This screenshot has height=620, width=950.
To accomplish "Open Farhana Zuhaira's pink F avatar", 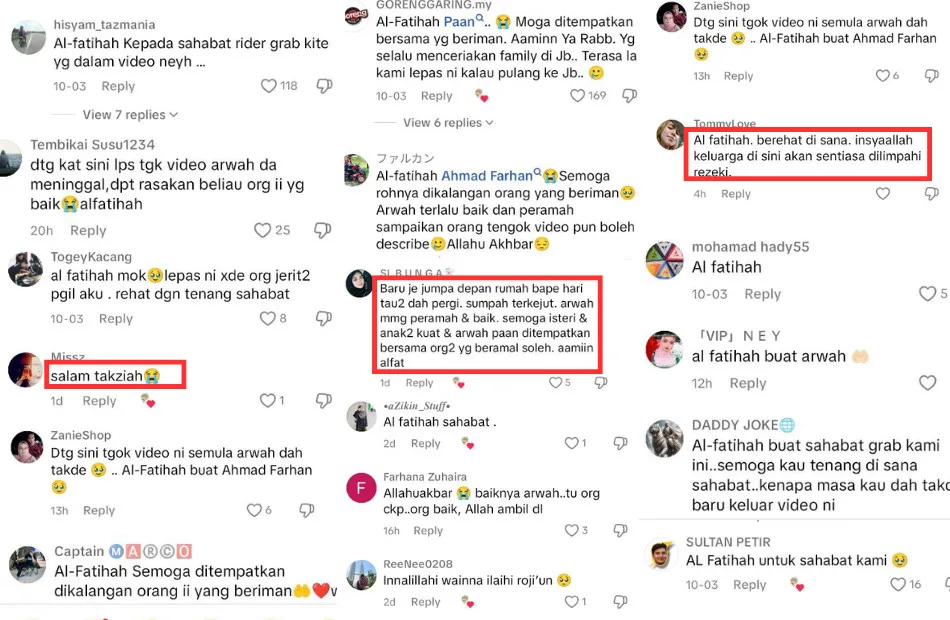I will [361, 488].
